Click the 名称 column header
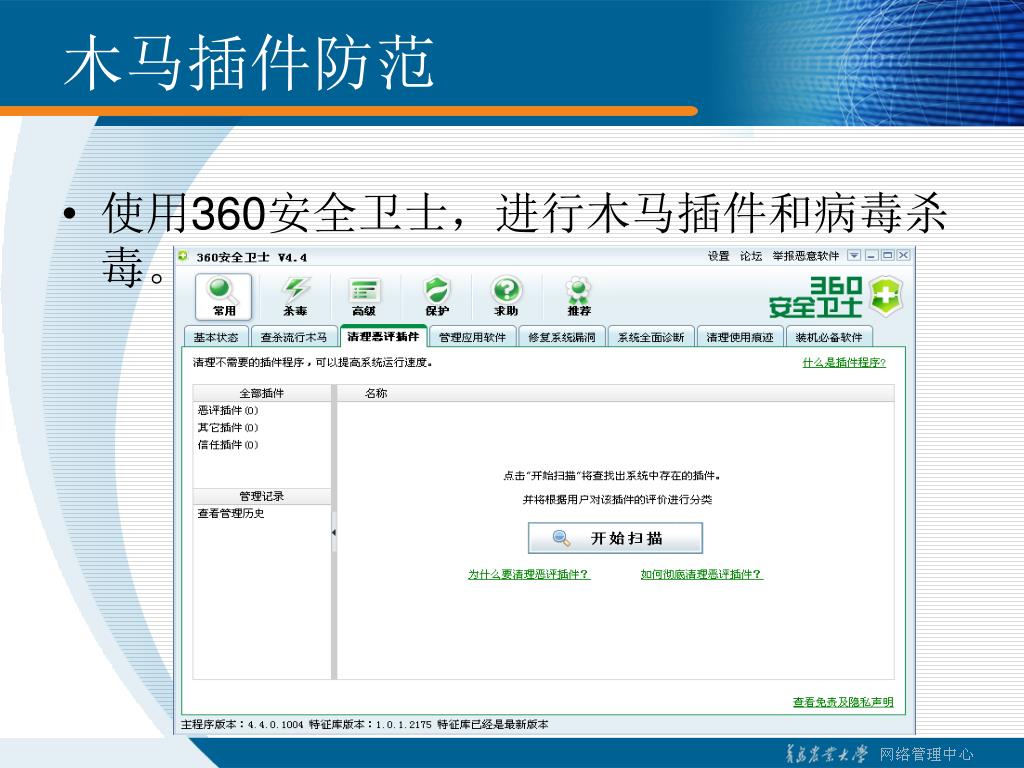Viewport: 1024px width, 768px height. tap(376, 393)
